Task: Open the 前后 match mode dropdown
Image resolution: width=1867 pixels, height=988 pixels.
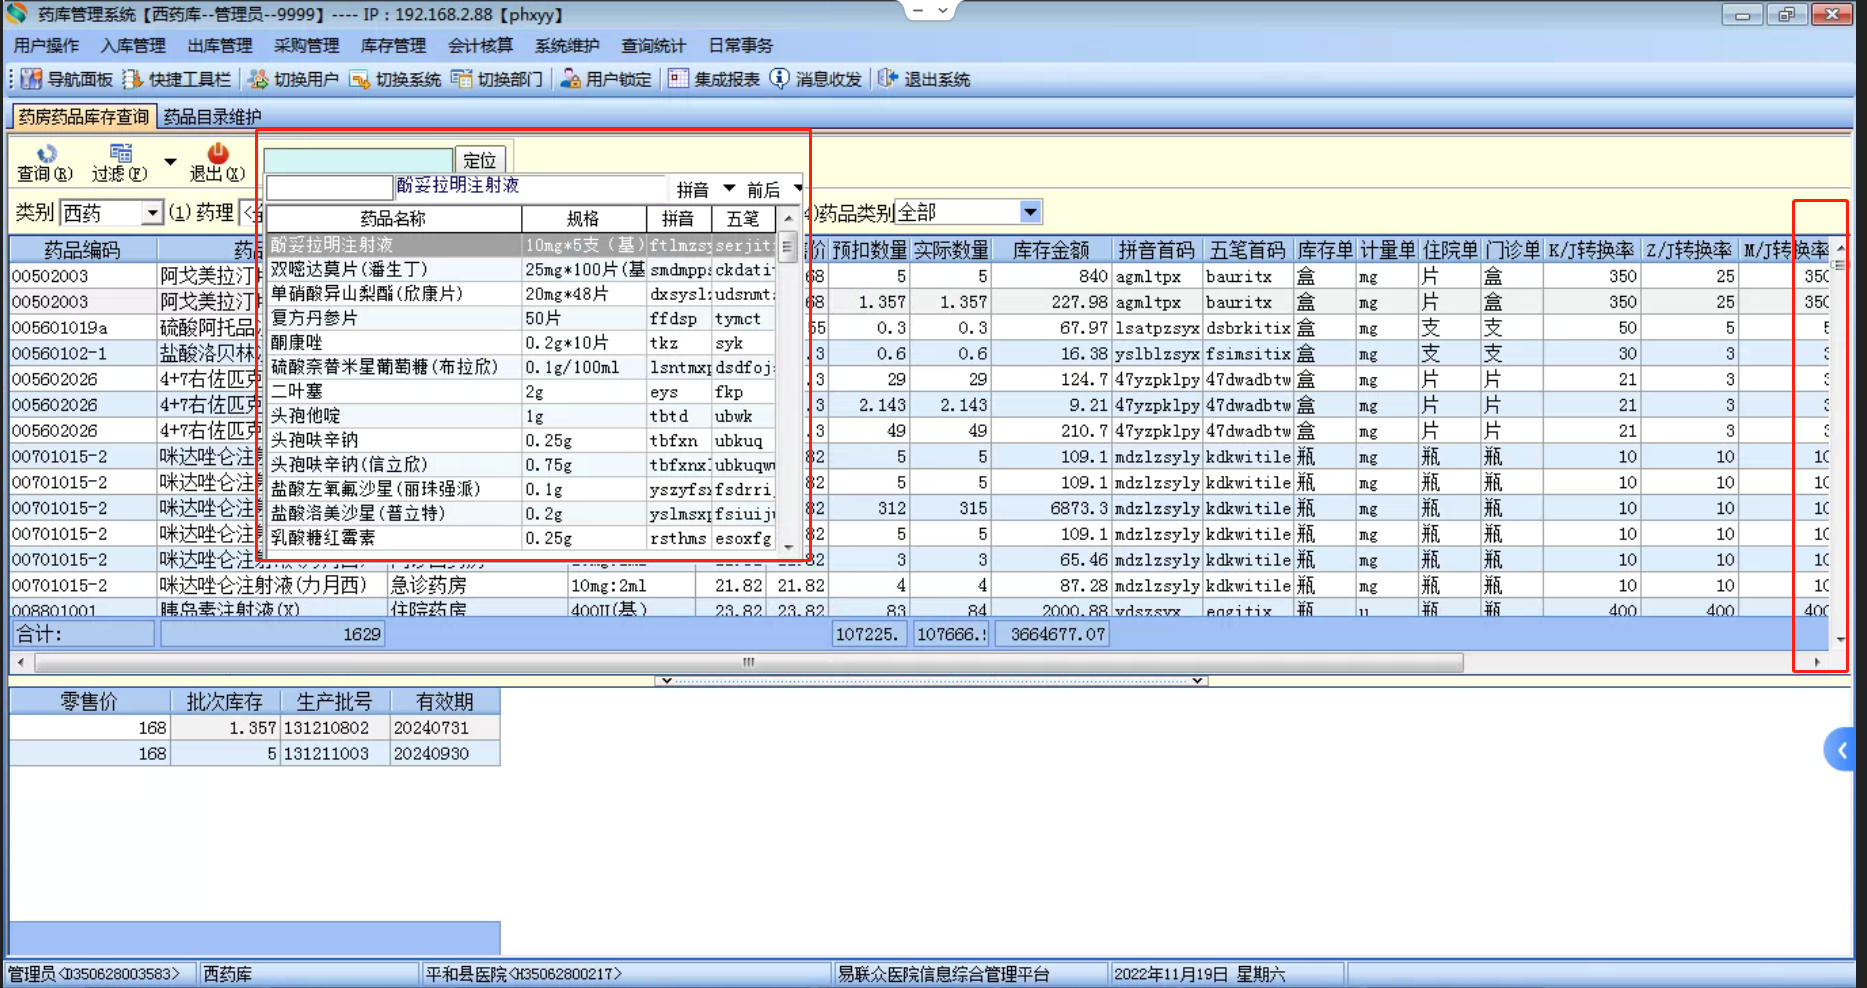Action: (x=798, y=189)
